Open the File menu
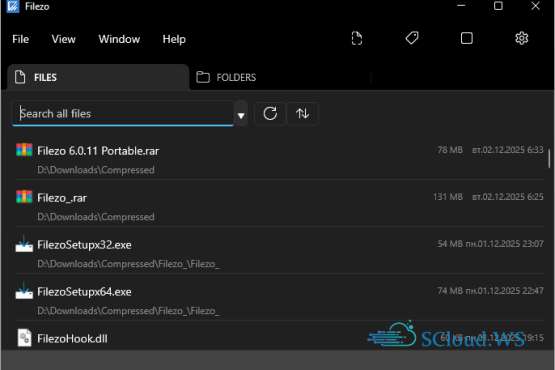The width and height of the screenshot is (555, 370). 21,39
